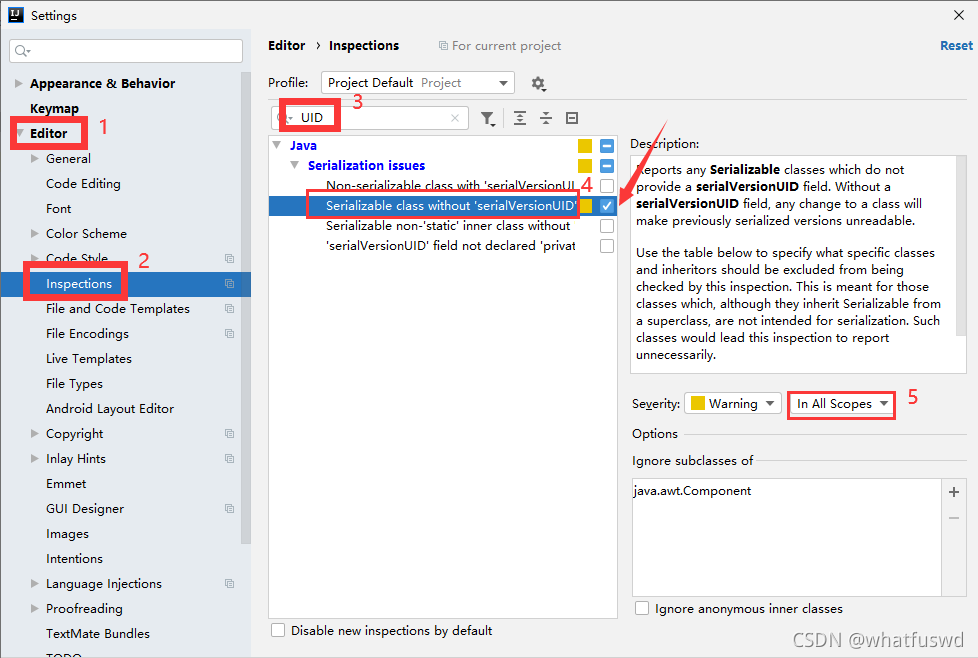Image resolution: width=978 pixels, height=658 pixels.
Task: Uncheck Serializable class without 'serialVersionUID' inspection
Action: pos(607,206)
